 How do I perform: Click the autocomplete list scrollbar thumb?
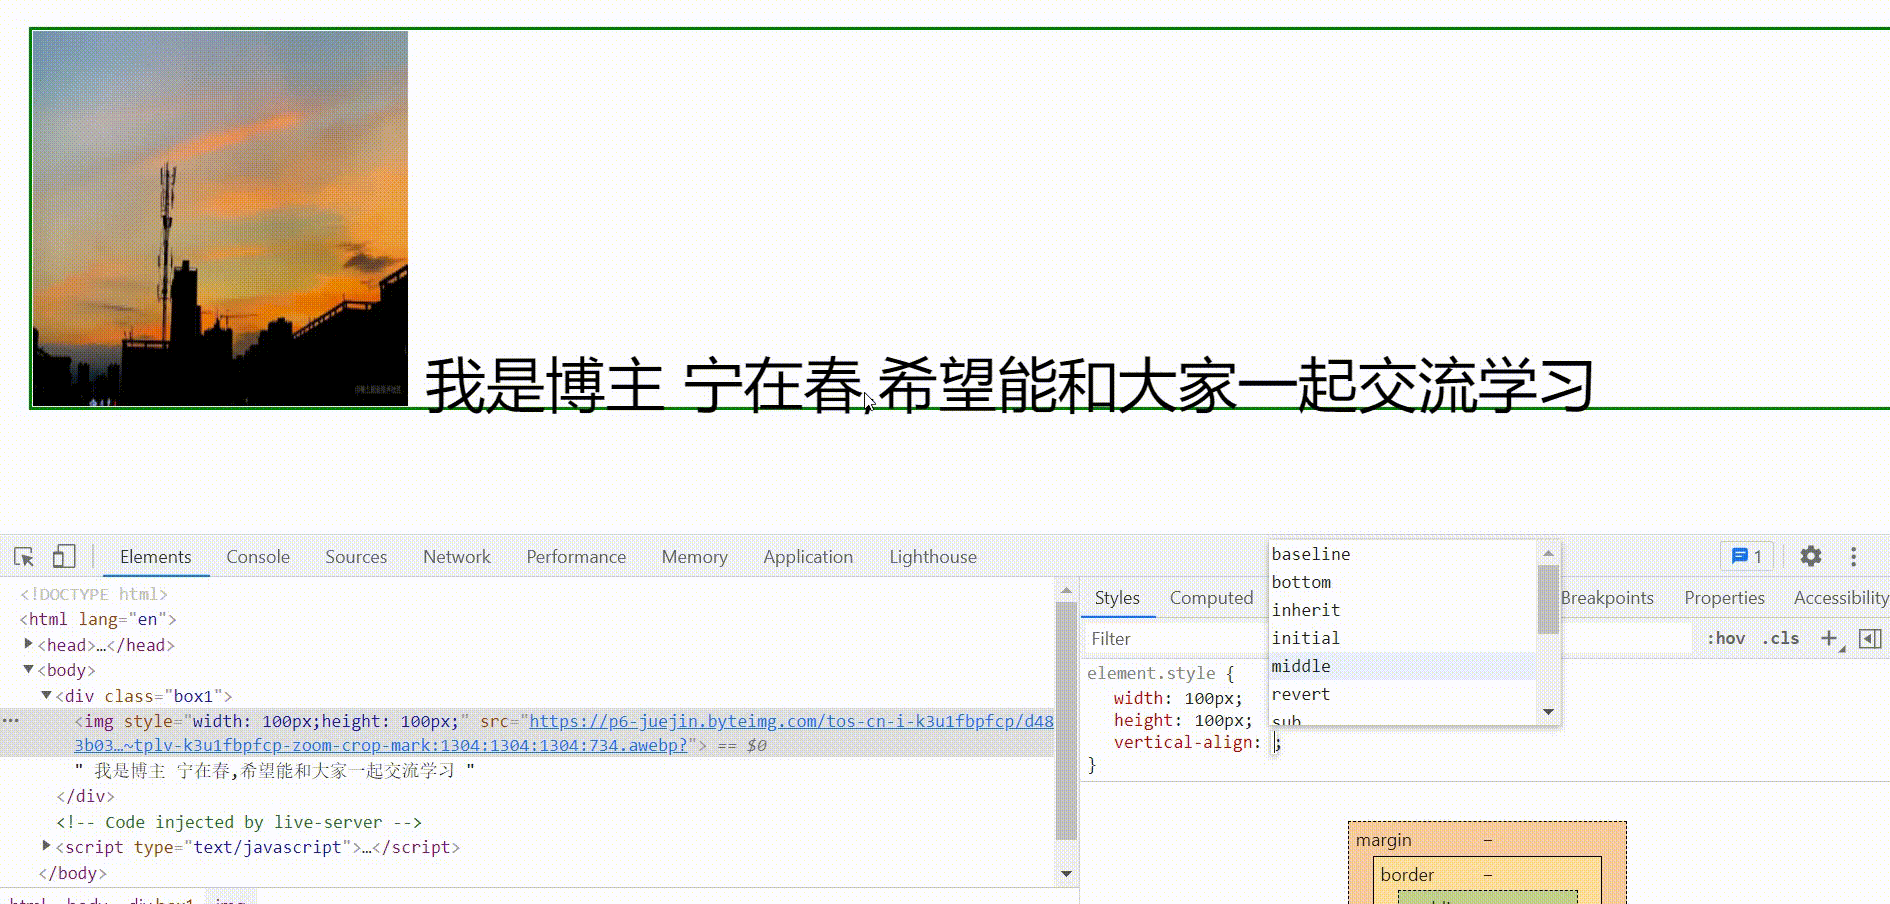click(1548, 599)
